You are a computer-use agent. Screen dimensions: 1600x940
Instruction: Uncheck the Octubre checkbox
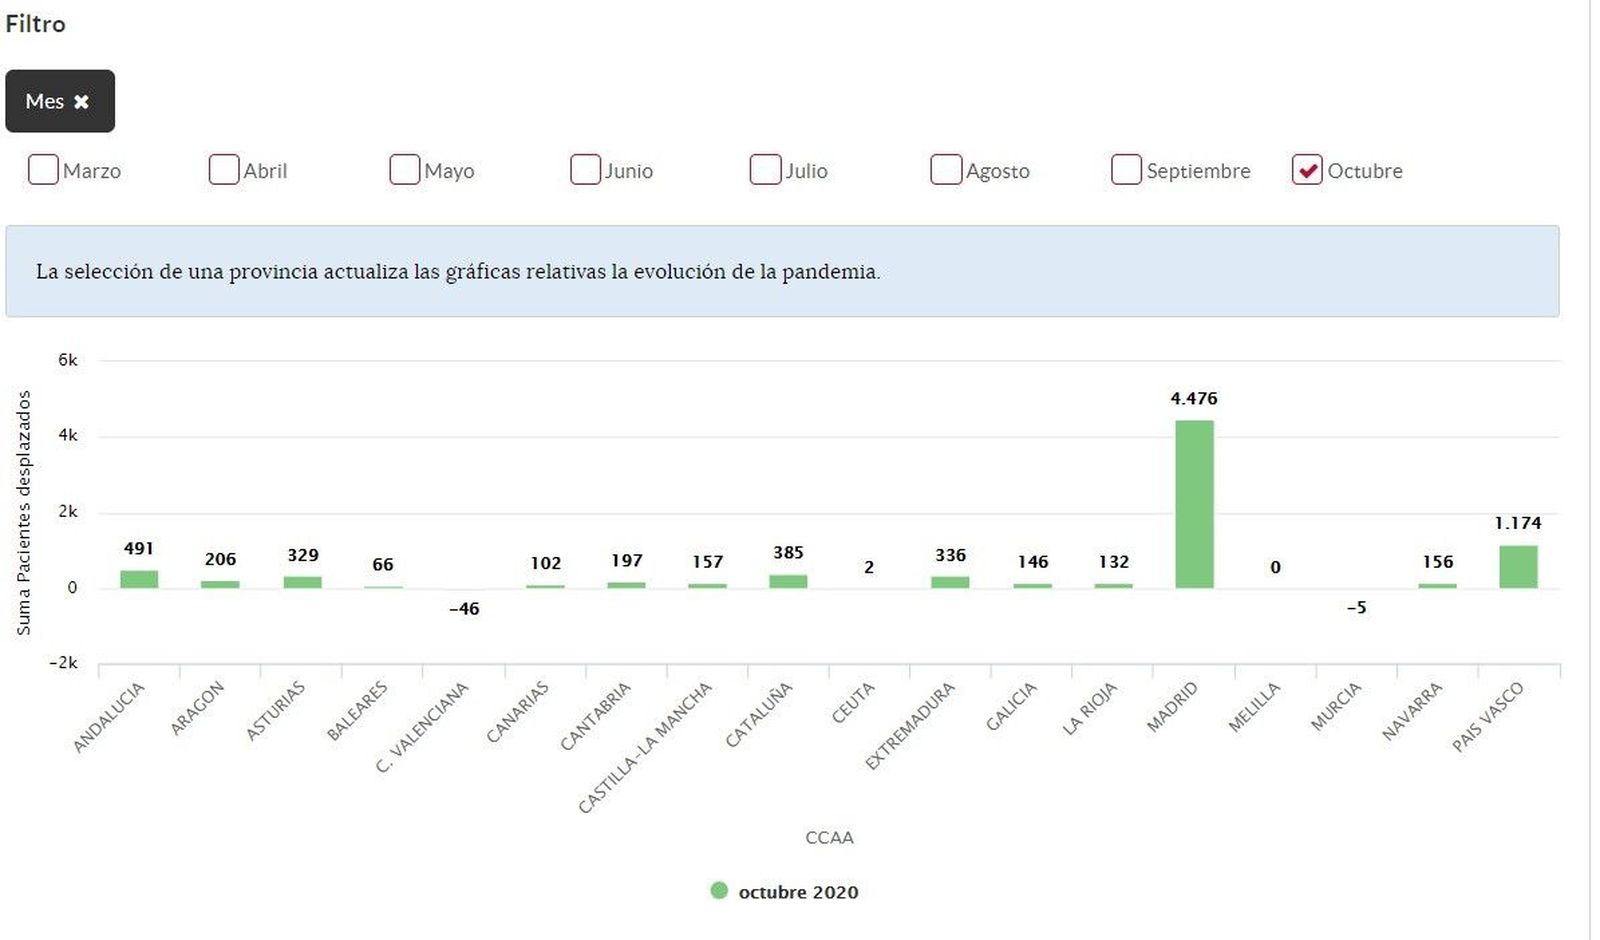point(1307,170)
